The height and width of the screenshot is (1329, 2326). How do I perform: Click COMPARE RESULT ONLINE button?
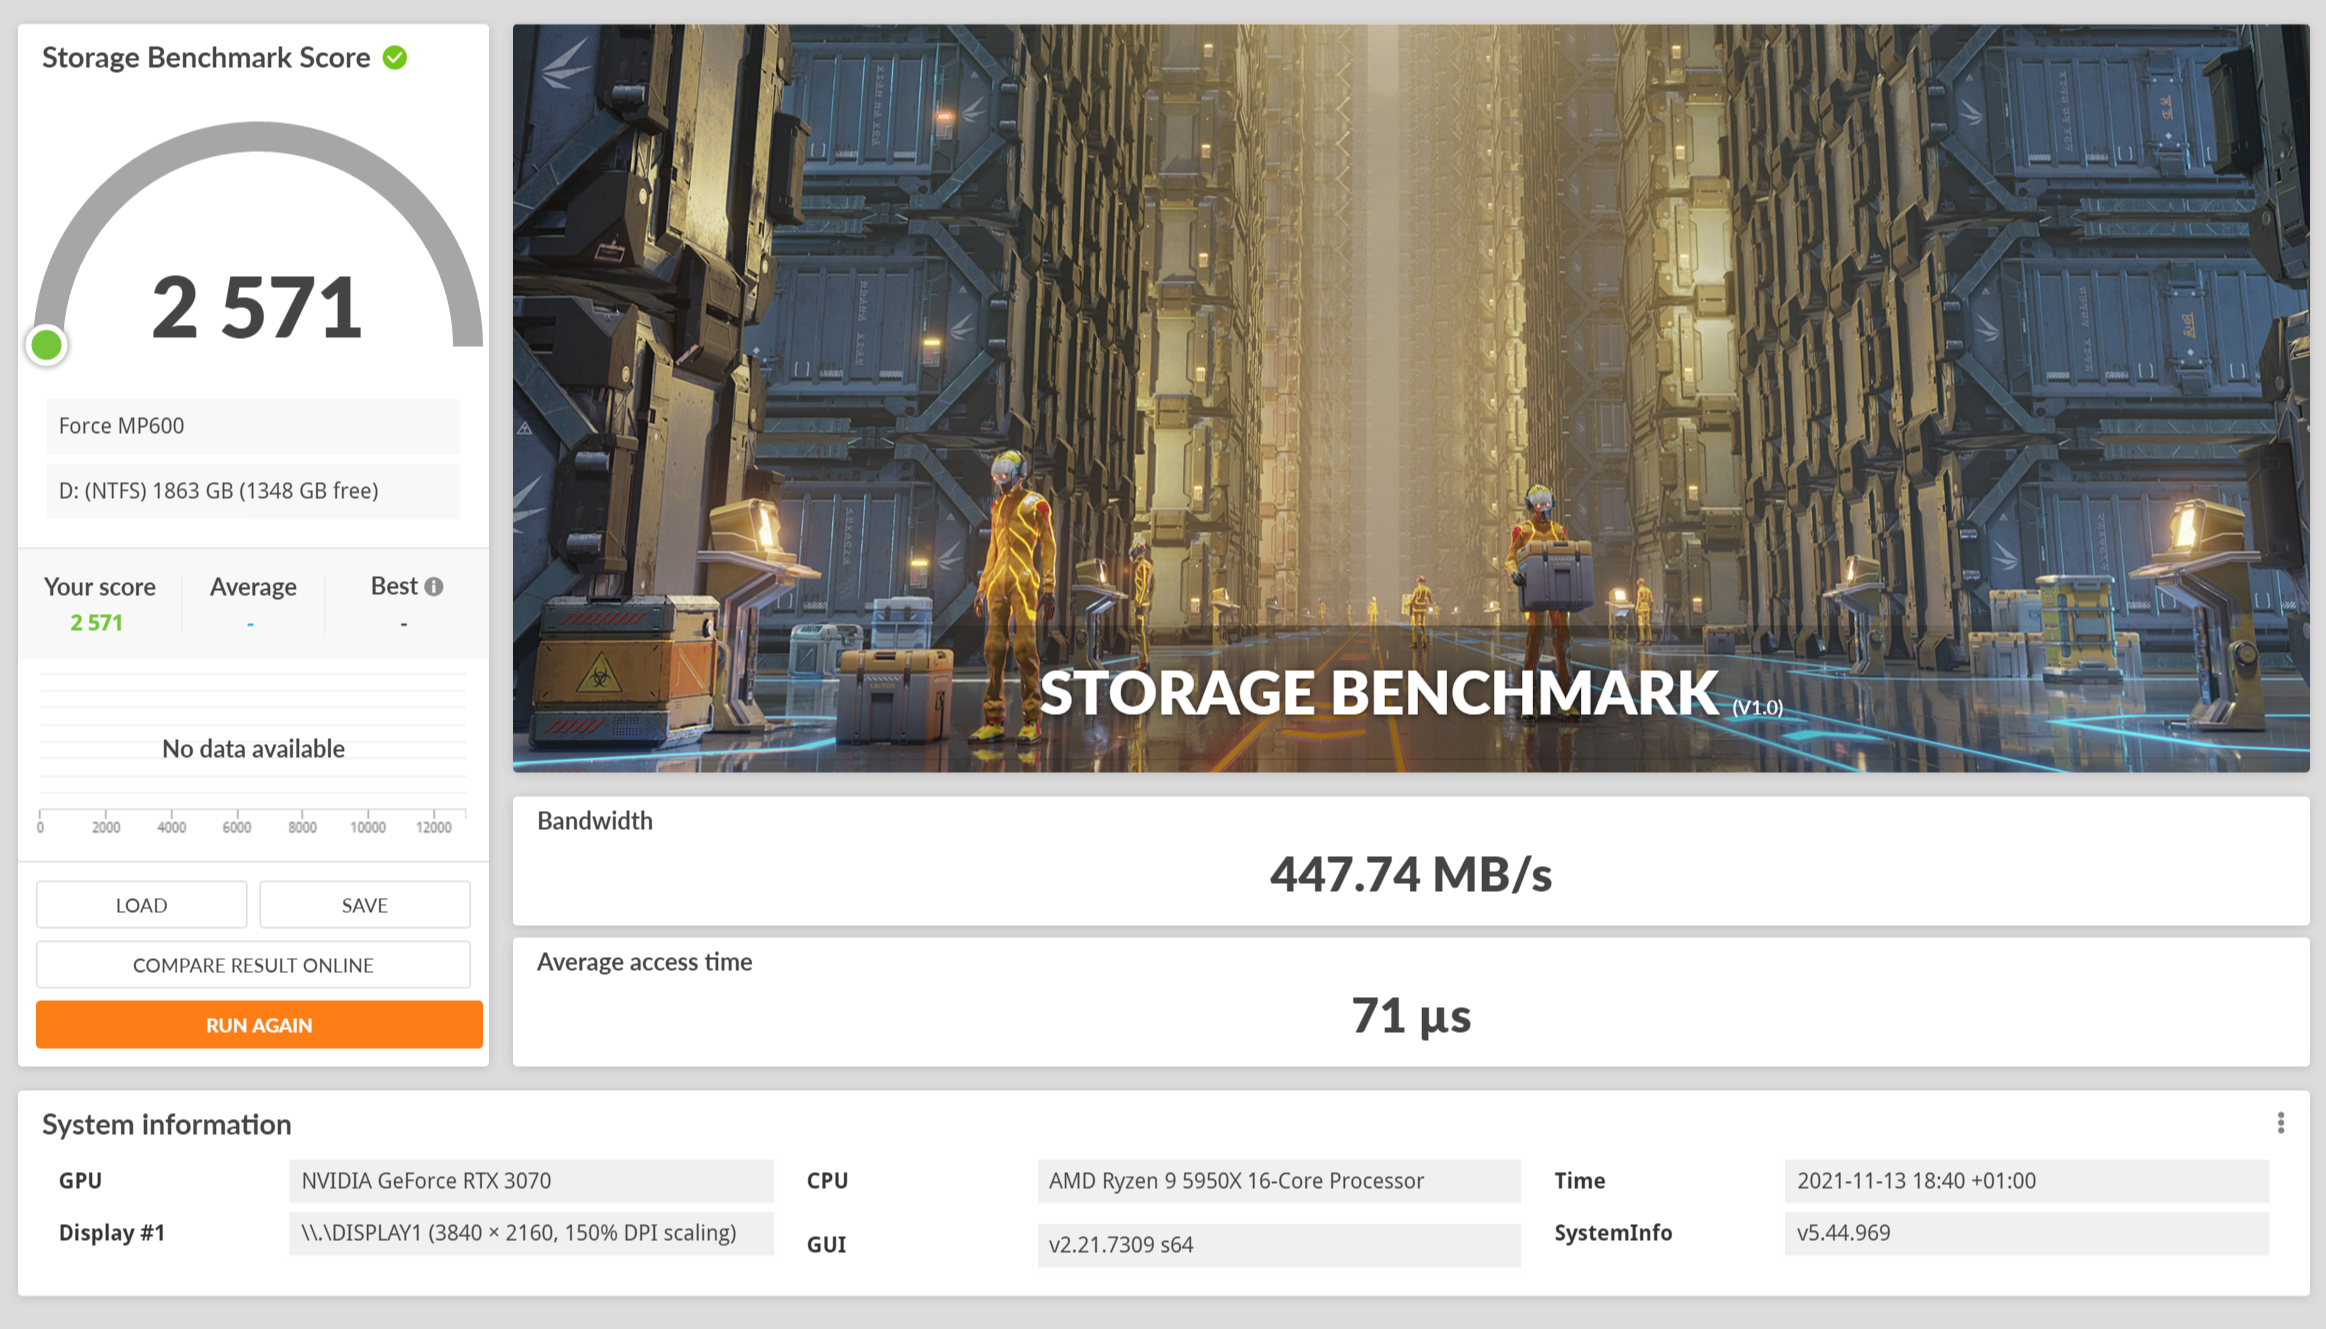click(253, 965)
